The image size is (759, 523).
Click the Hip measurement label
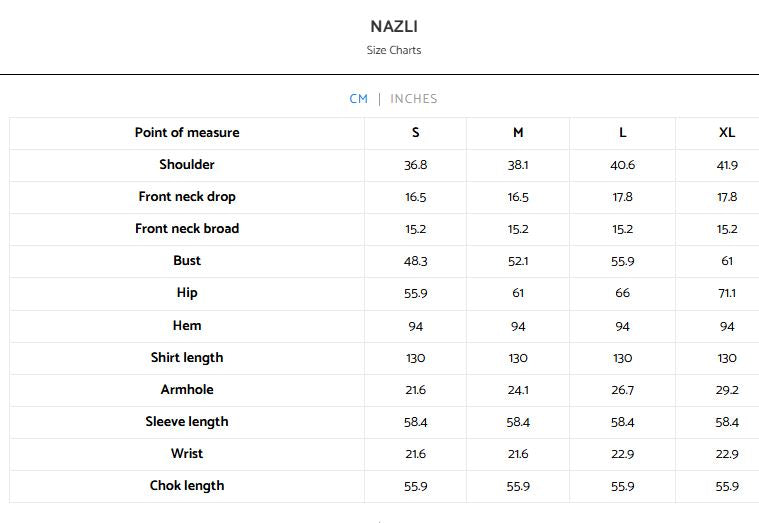(x=187, y=292)
